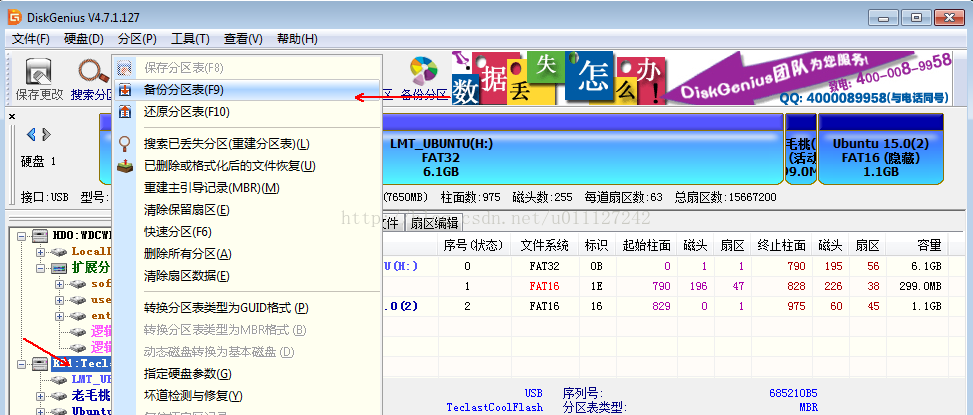Click the drive icon beside use tree node
Image resolution: width=973 pixels, height=415 pixels.
tap(78, 300)
